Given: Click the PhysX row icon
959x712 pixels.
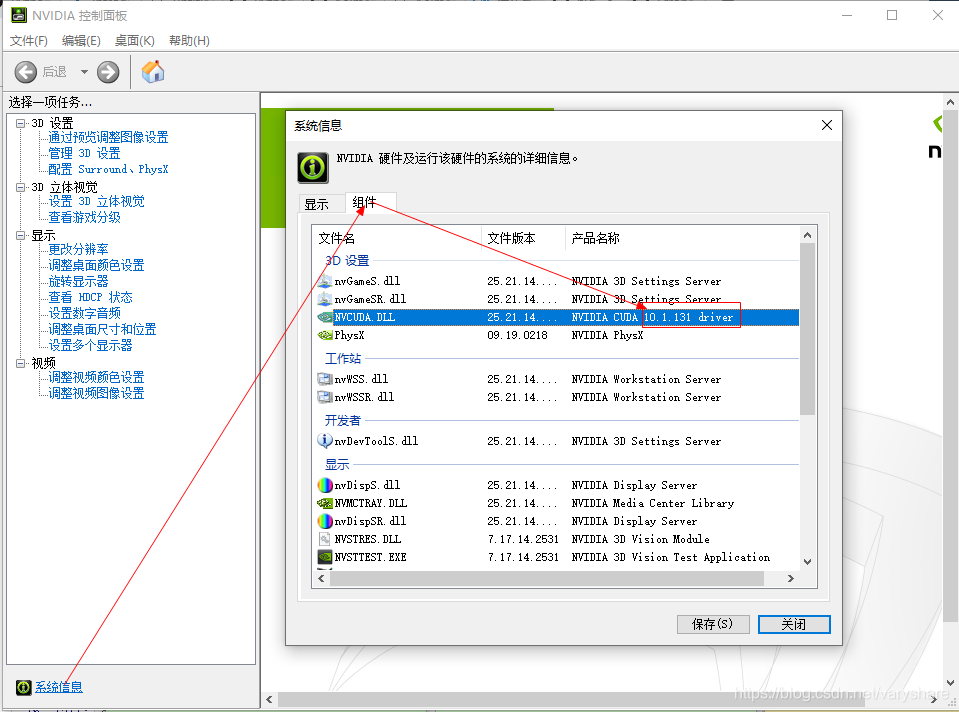Looking at the screenshot, I should [325, 335].
